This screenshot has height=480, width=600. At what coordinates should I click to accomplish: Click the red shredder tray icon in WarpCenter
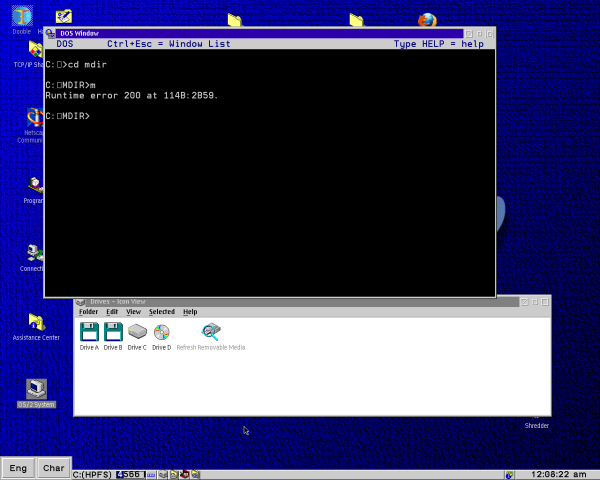(x=185, y=475)
